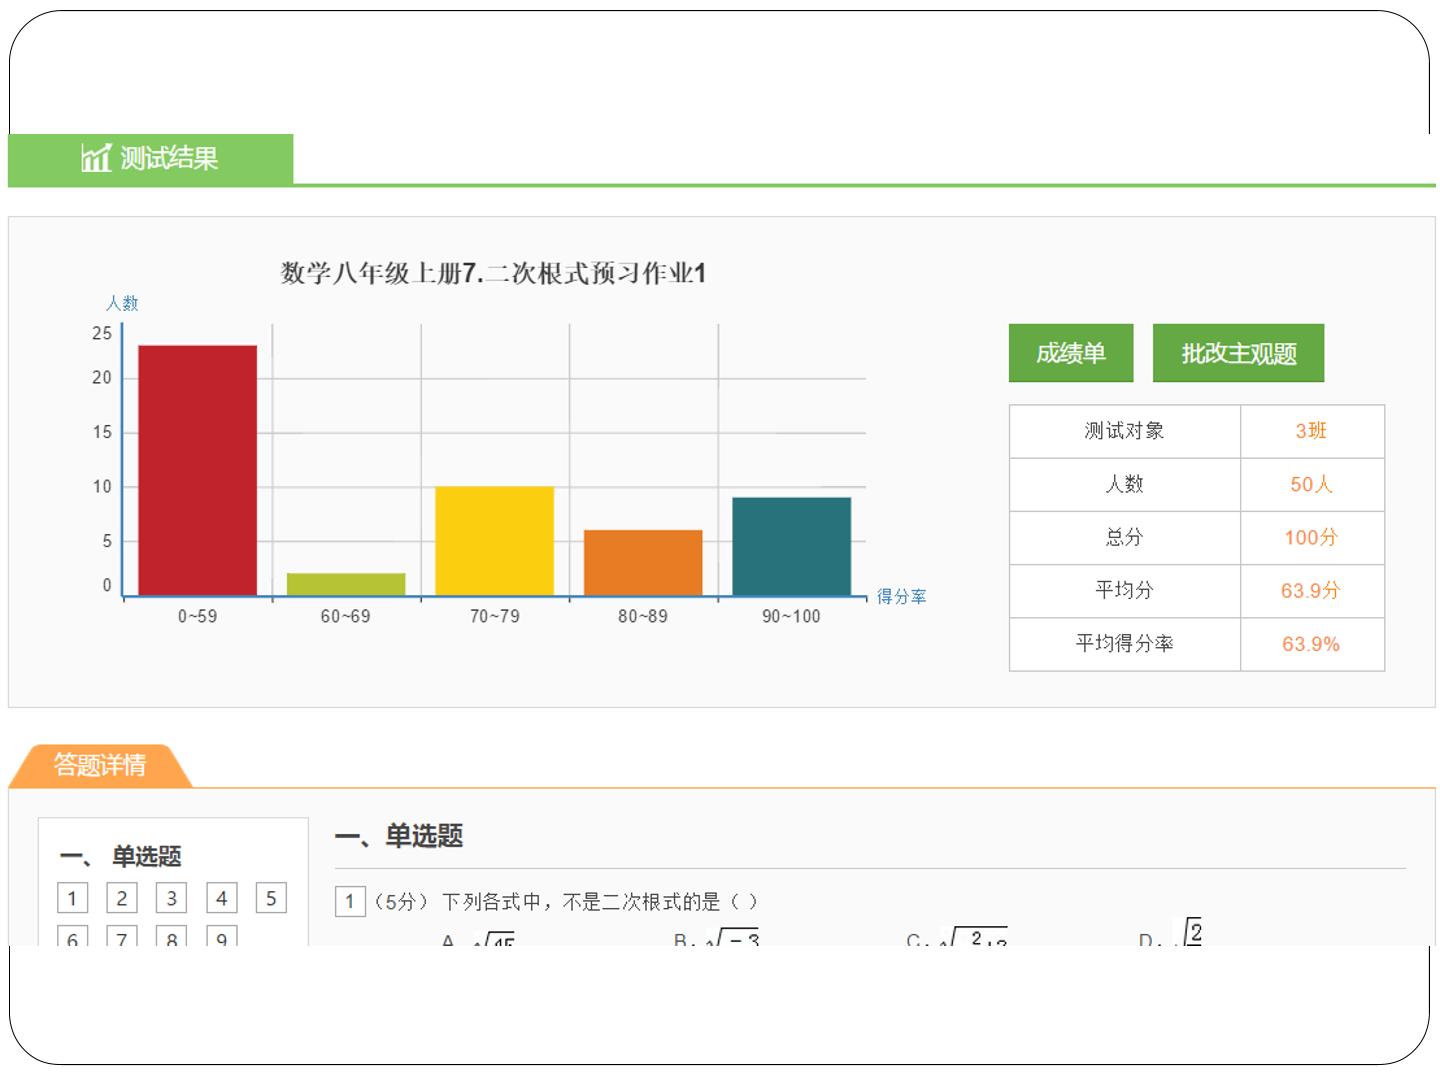
Task: Click the 90~100 axis label
Action: coord(791,617)
